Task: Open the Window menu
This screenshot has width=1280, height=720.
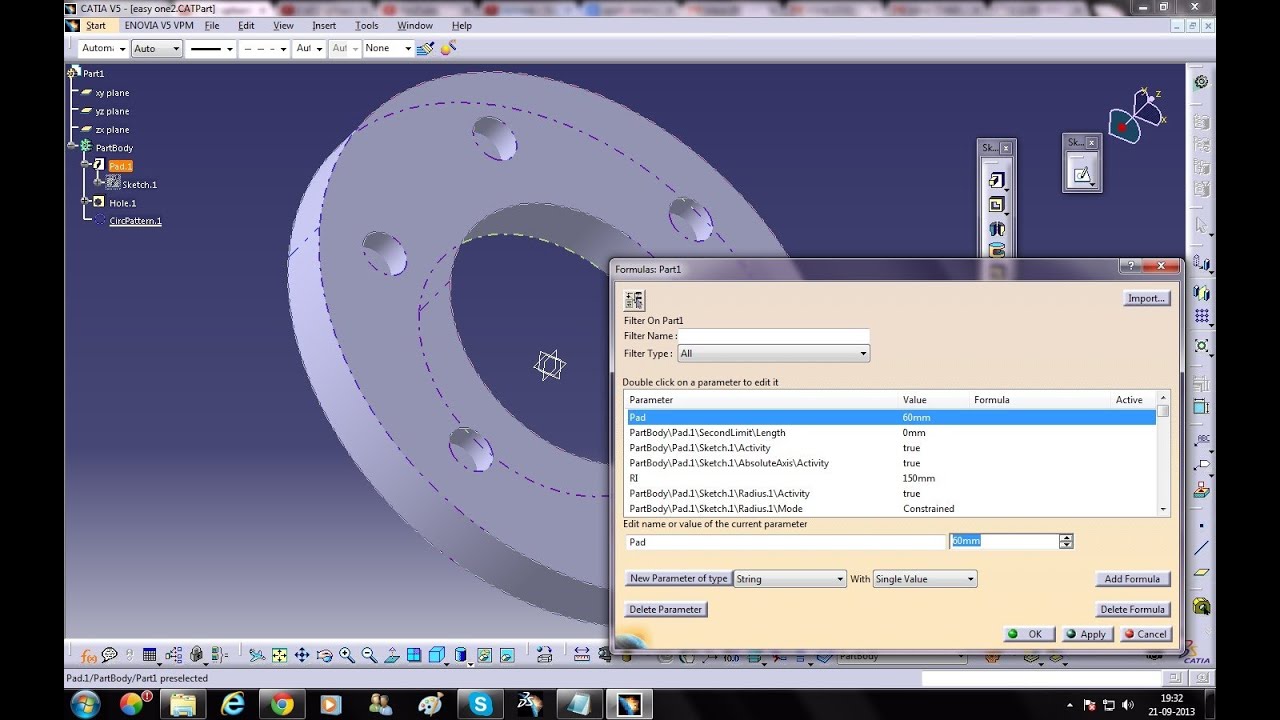Action: [x=415, y=25]
